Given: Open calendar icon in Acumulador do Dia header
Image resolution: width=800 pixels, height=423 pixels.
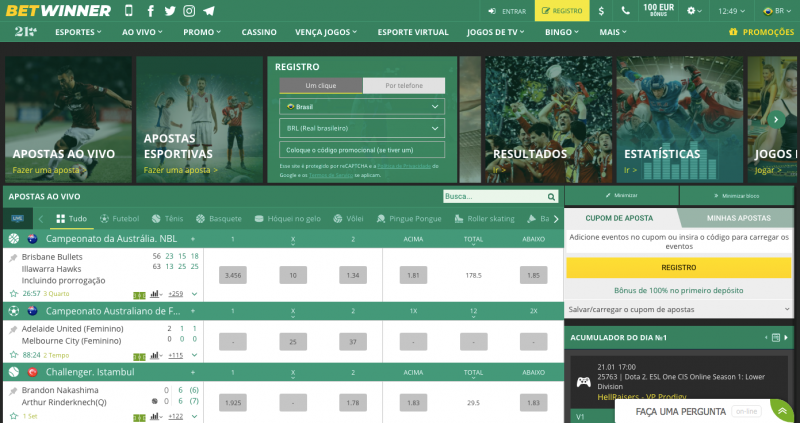Looking at the screenshot, I should tap(776, 337).
